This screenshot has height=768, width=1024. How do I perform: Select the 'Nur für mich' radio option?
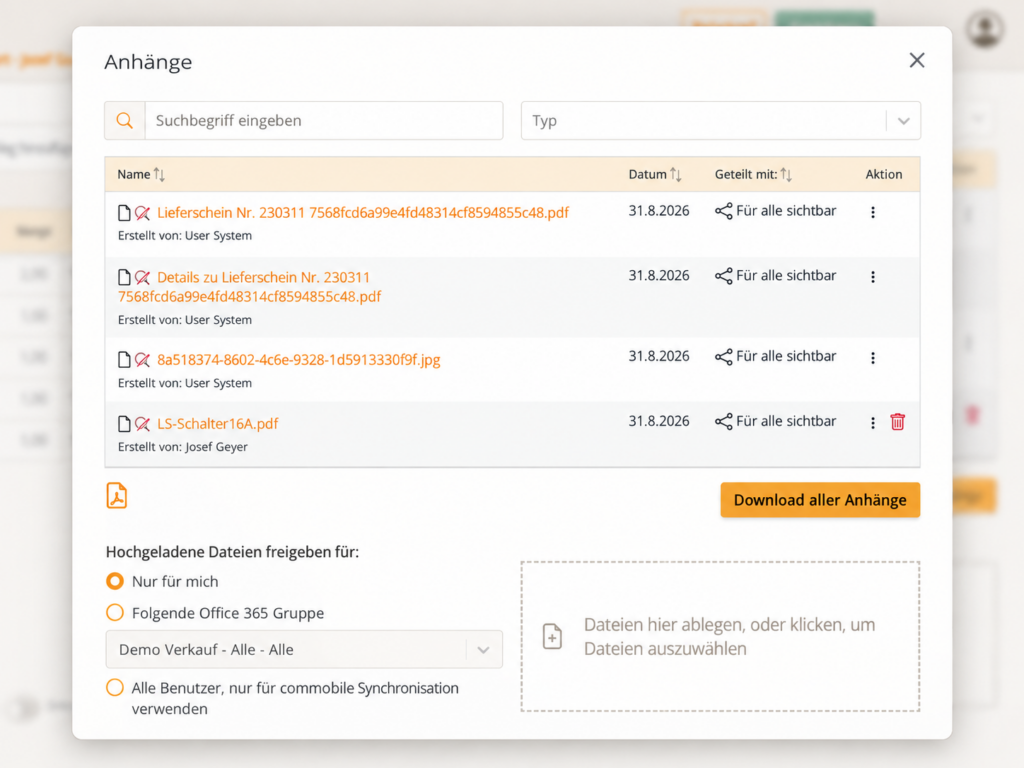pyautogui.click(x=115, y=581)
